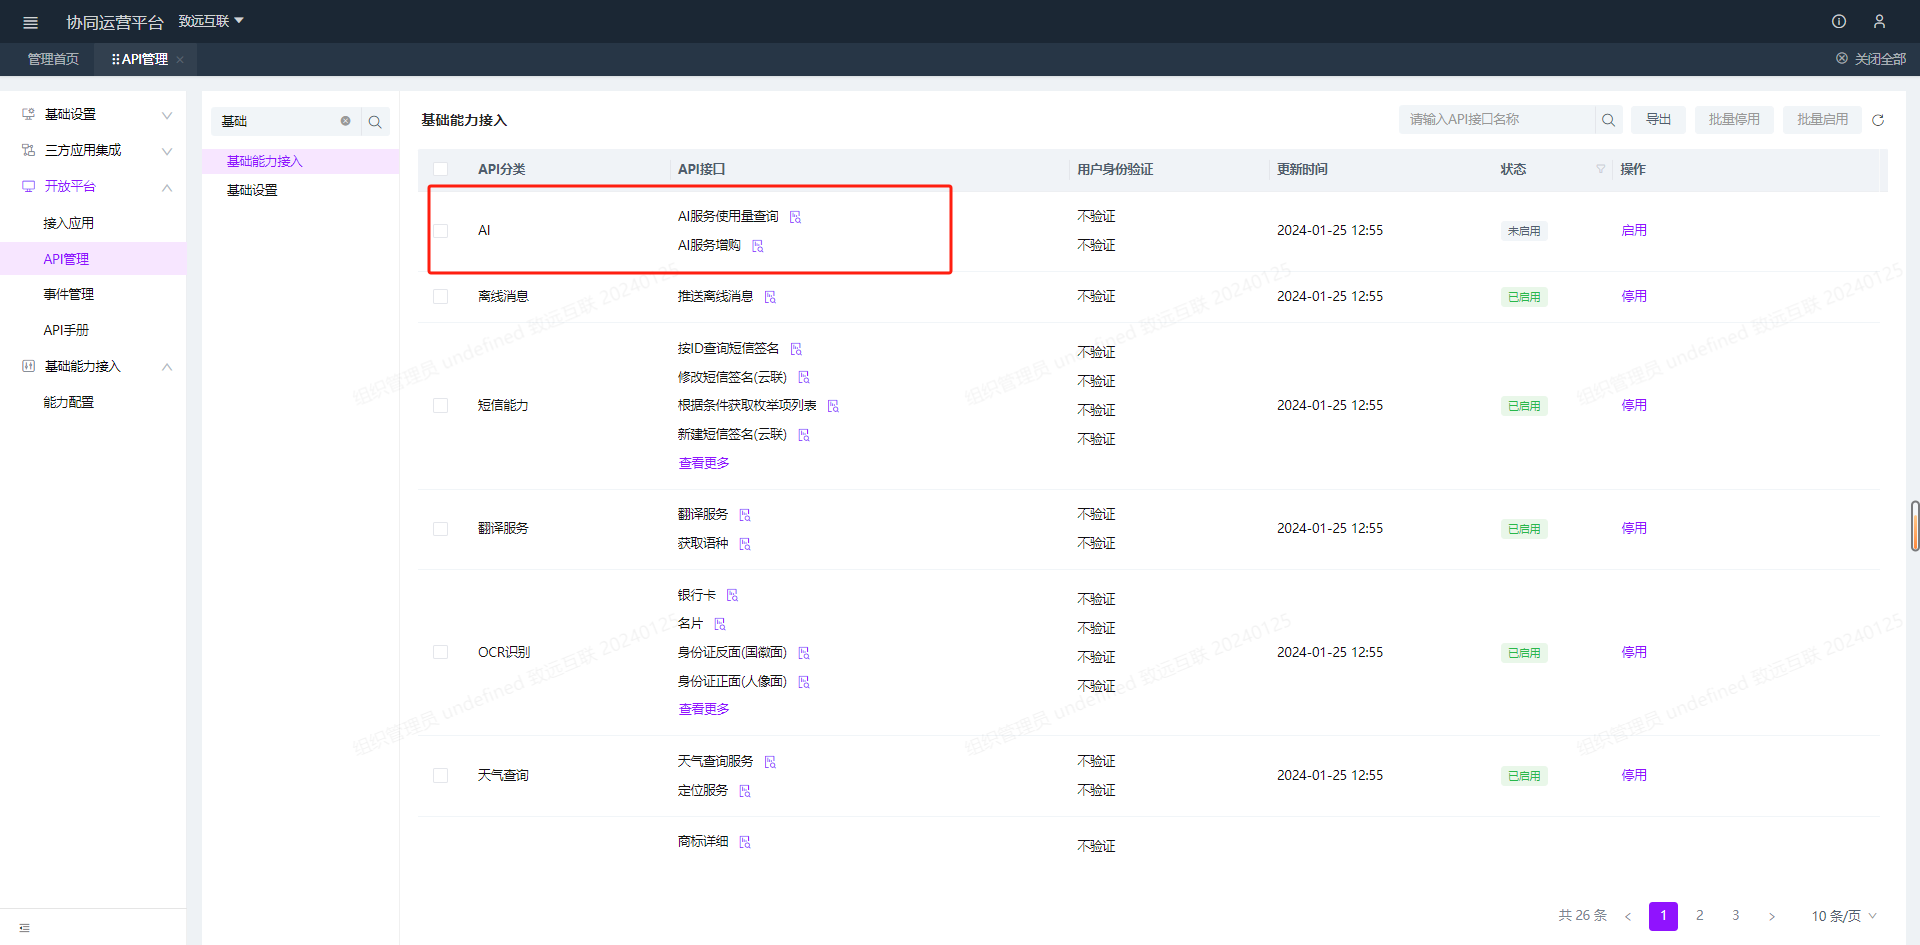Clear the 基础 filter text with clear icon
This screenshot has width=1920, height=945.
(345, 121)
